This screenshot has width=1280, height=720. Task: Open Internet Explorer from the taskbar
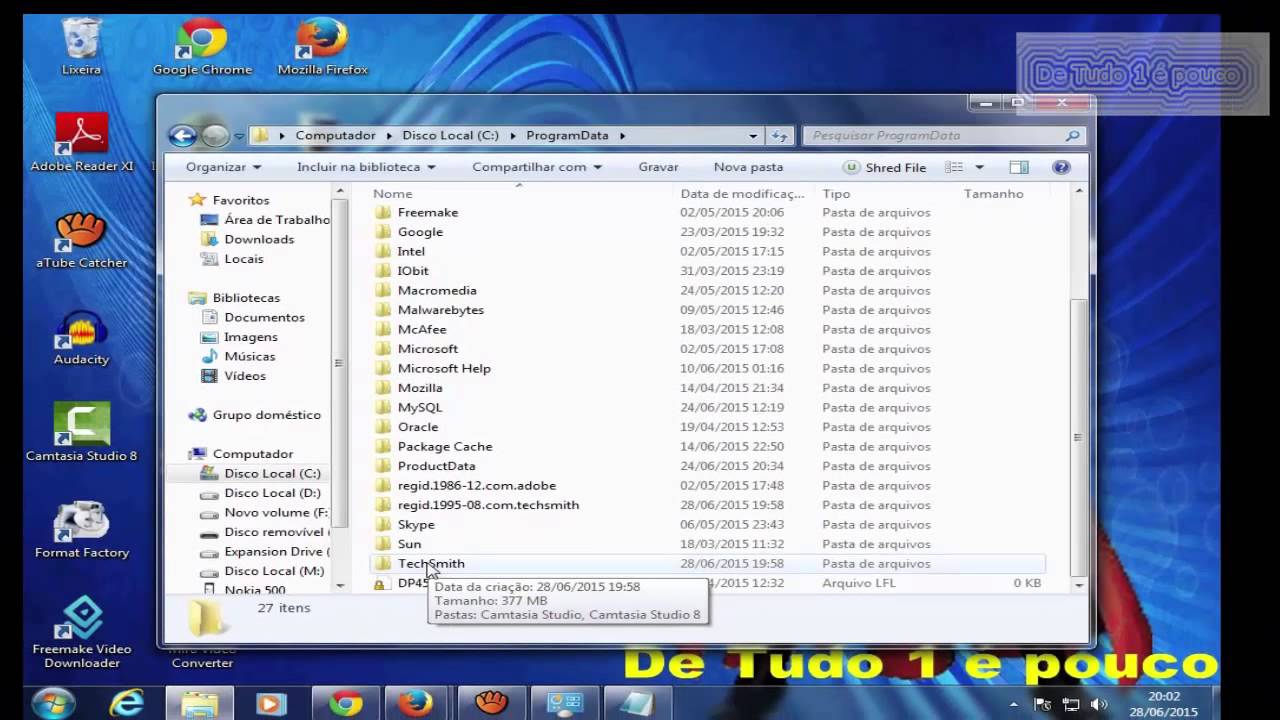127,703
